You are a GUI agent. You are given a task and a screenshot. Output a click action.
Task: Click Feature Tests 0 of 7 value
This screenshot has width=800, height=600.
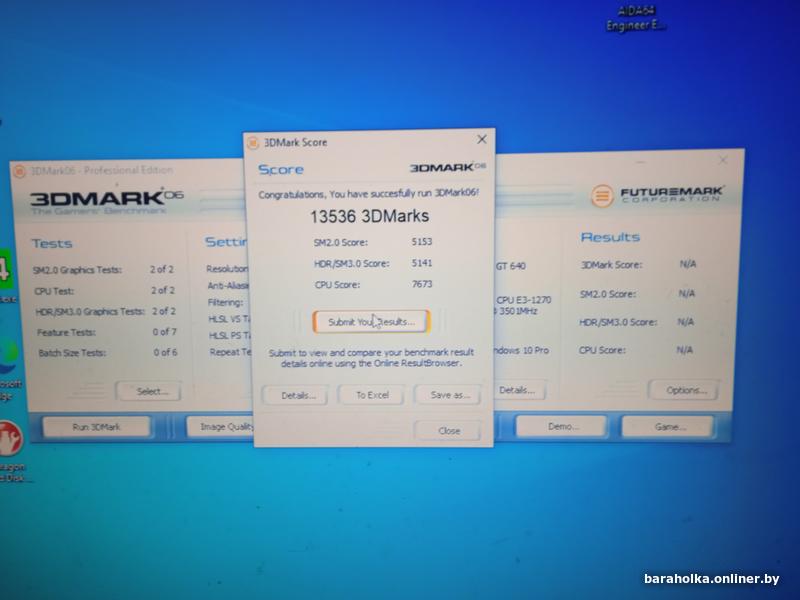[x=165, y=332]
